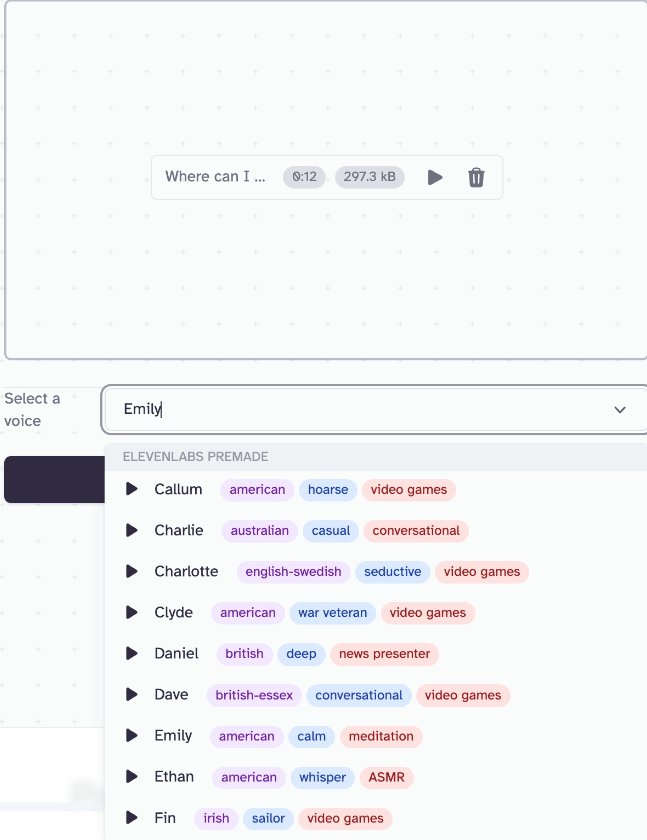
Task: Play the "Where can I" audio clip
Action: pos(435,177)
